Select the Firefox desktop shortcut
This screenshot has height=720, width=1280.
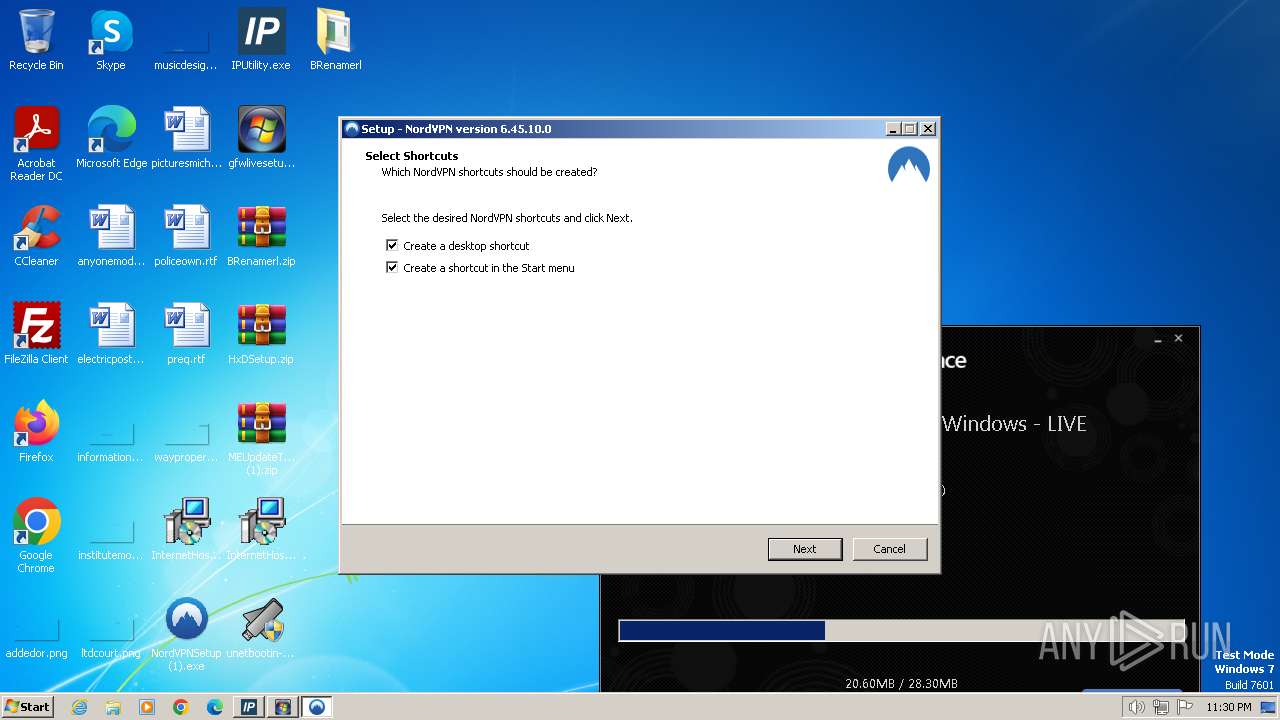(36, 432)
